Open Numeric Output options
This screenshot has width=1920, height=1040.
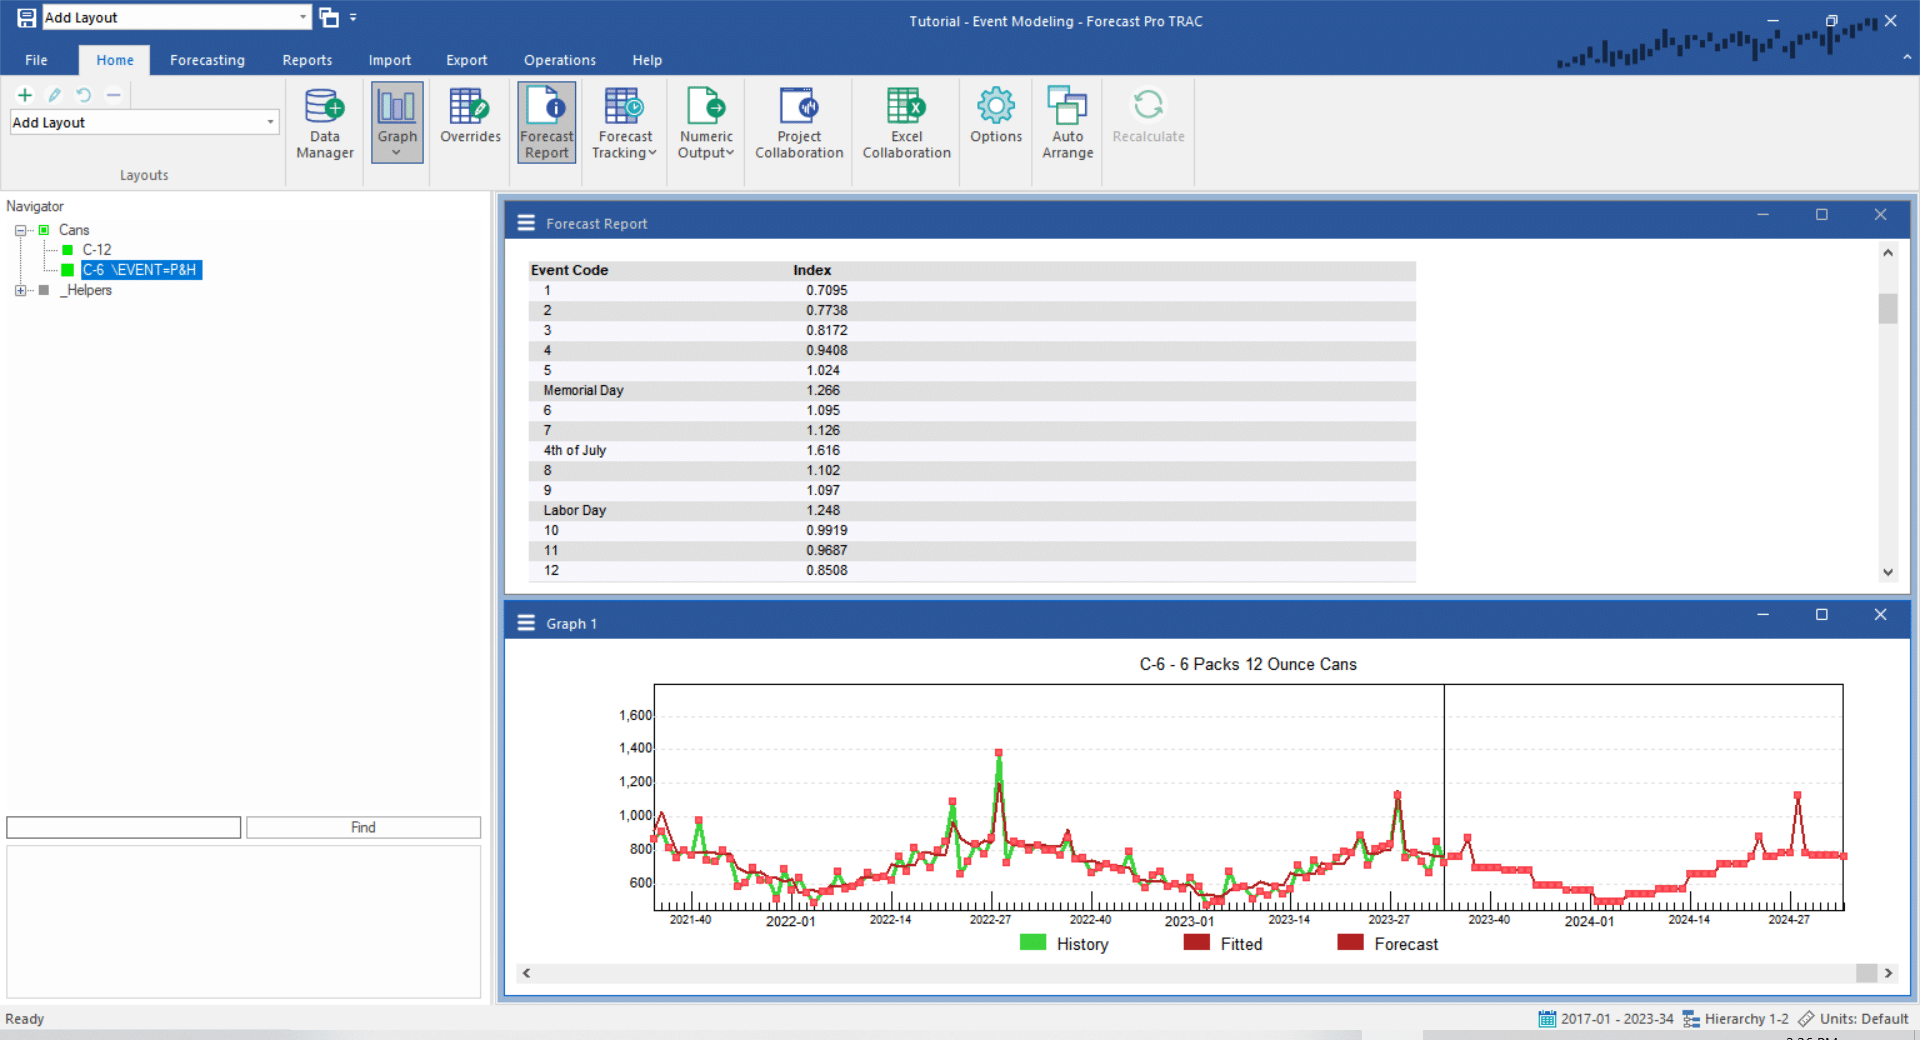pos(706,123)
